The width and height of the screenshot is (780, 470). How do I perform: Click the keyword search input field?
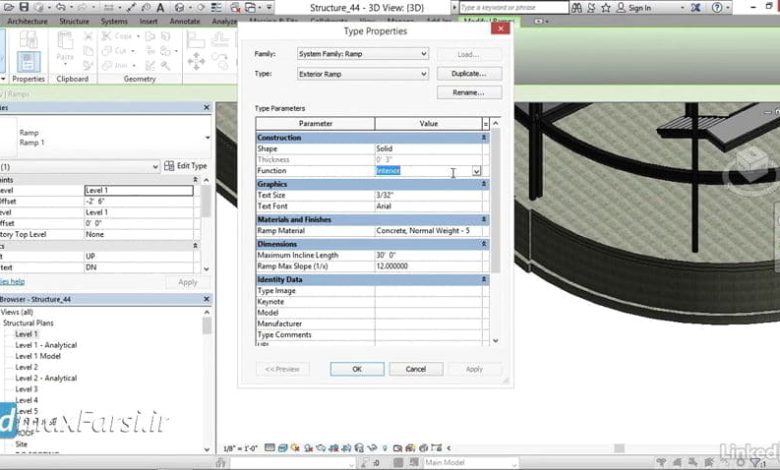513,7
